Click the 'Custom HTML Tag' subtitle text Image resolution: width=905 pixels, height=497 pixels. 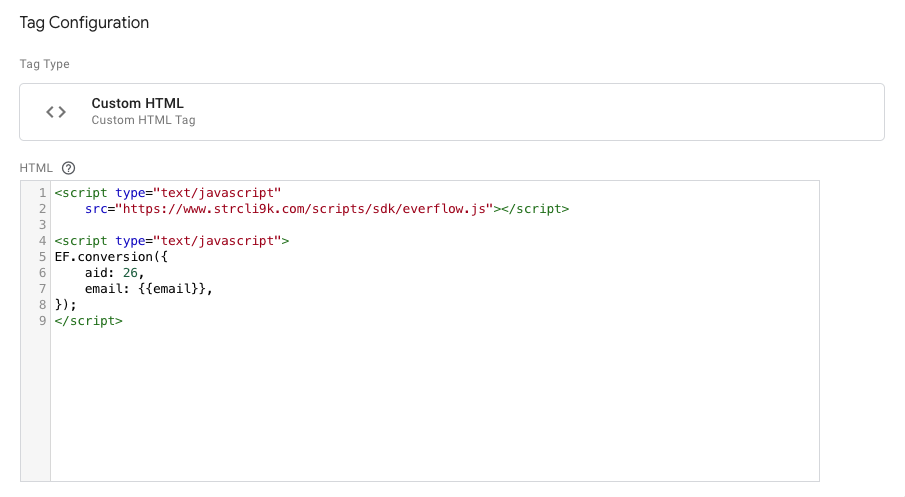(x=143, y=120)
